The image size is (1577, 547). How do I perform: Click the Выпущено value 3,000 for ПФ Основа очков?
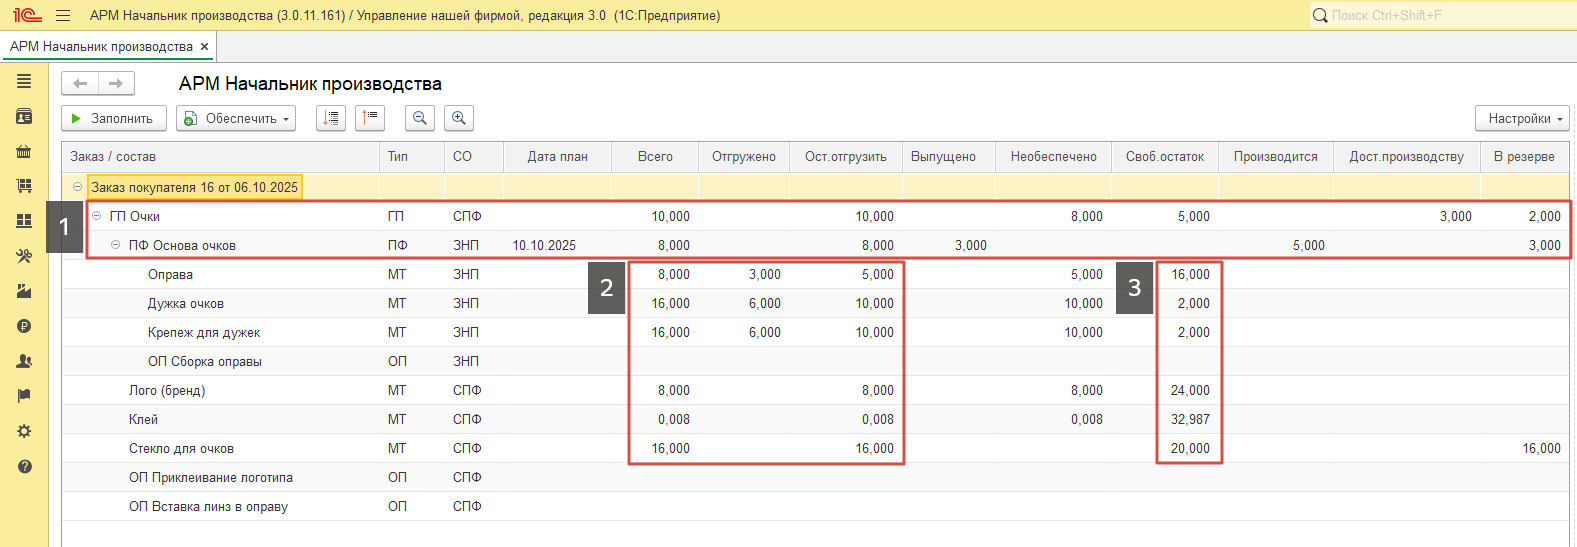coord(970,245)
